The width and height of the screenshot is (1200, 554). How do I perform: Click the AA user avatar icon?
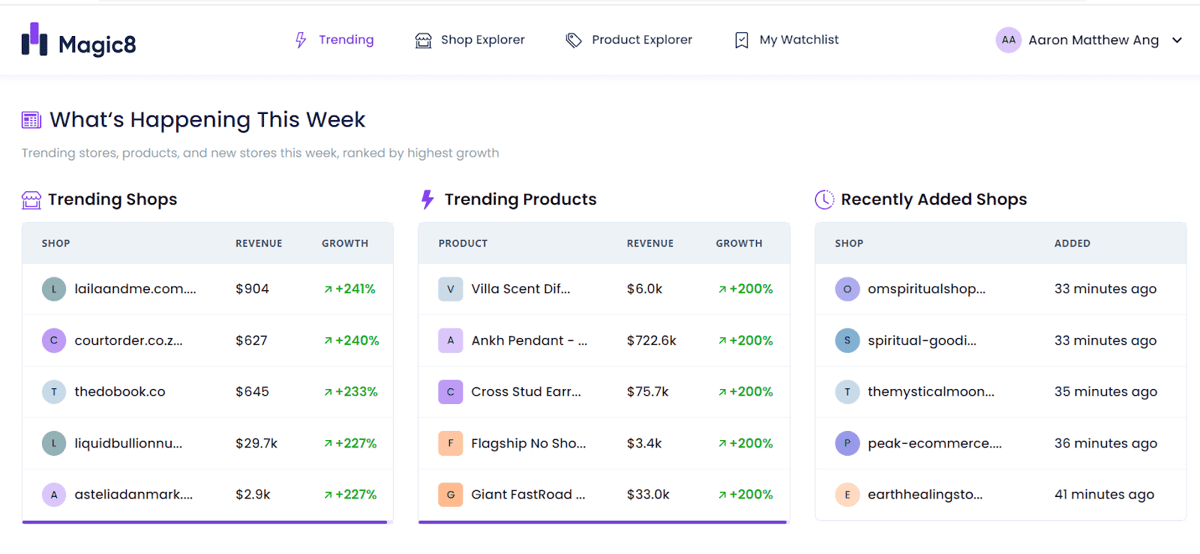point(1008,40)
